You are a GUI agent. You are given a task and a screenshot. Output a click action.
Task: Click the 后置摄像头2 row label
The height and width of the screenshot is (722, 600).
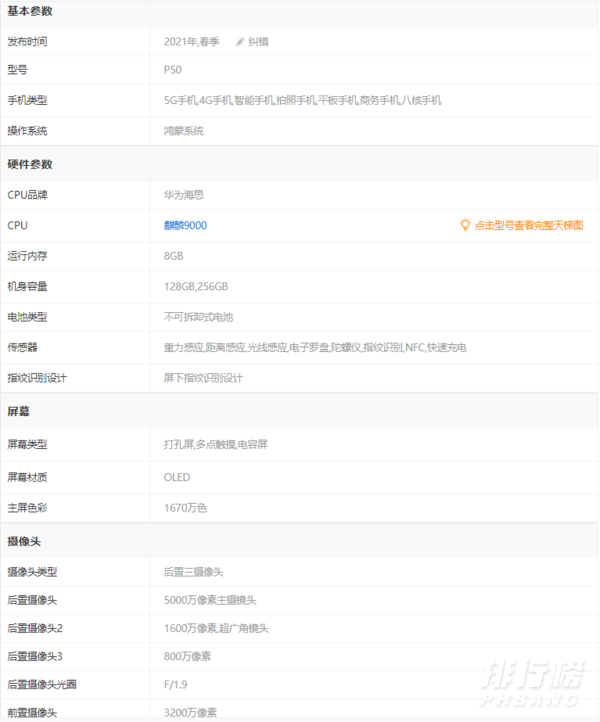click(x=35, y=628)
